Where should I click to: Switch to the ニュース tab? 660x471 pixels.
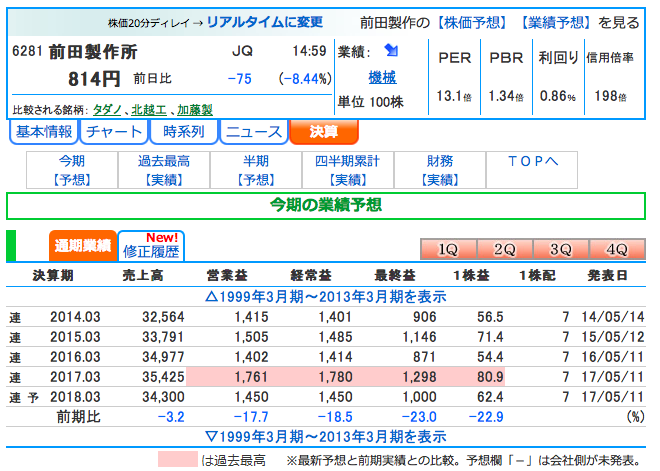click(254, 132)
